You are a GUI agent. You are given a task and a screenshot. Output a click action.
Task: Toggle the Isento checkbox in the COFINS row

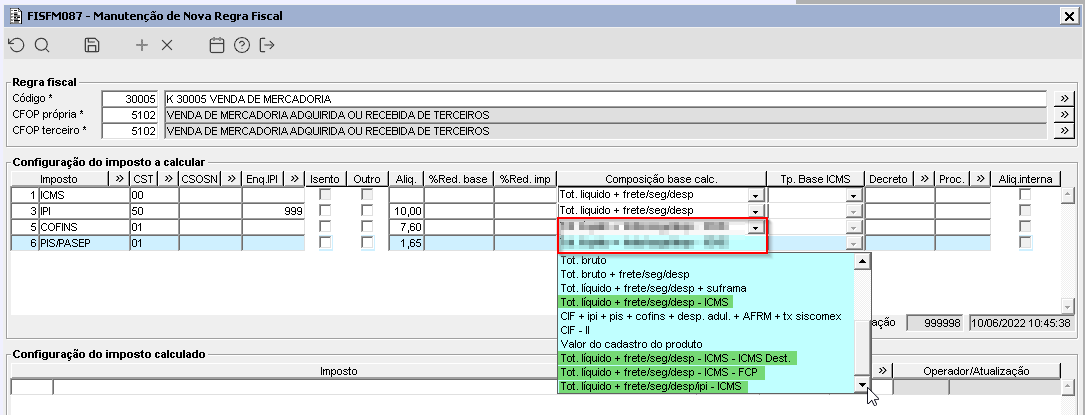325,227
